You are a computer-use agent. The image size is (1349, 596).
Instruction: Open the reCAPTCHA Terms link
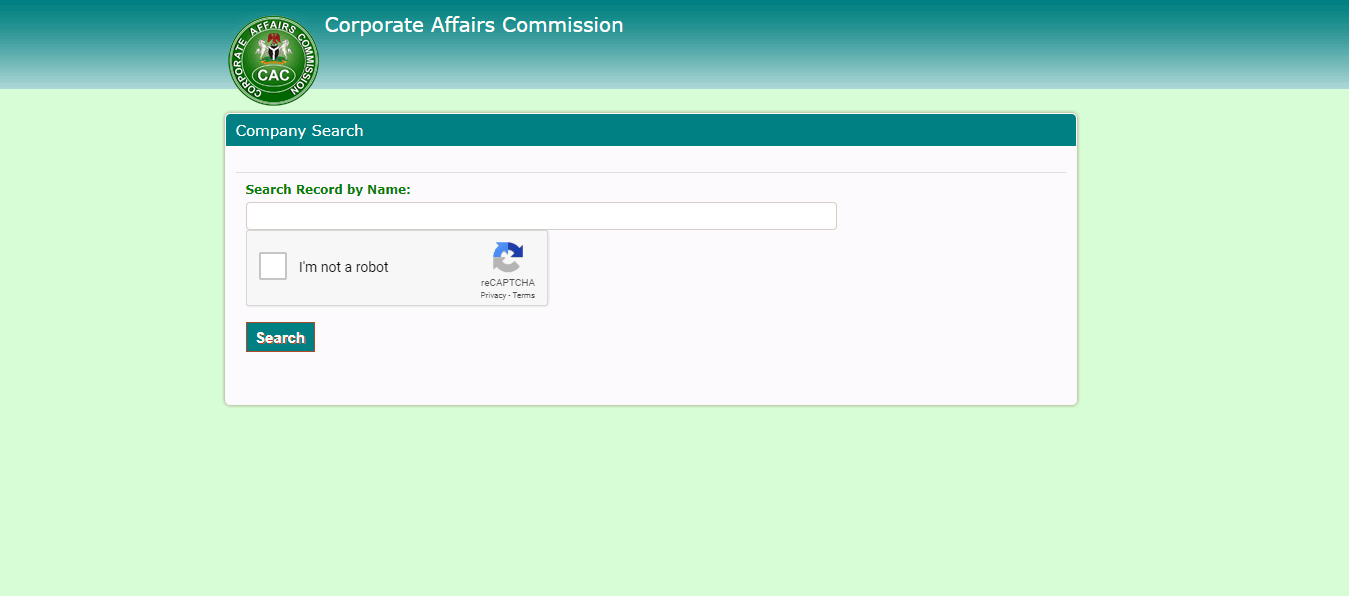pos(523,294)
